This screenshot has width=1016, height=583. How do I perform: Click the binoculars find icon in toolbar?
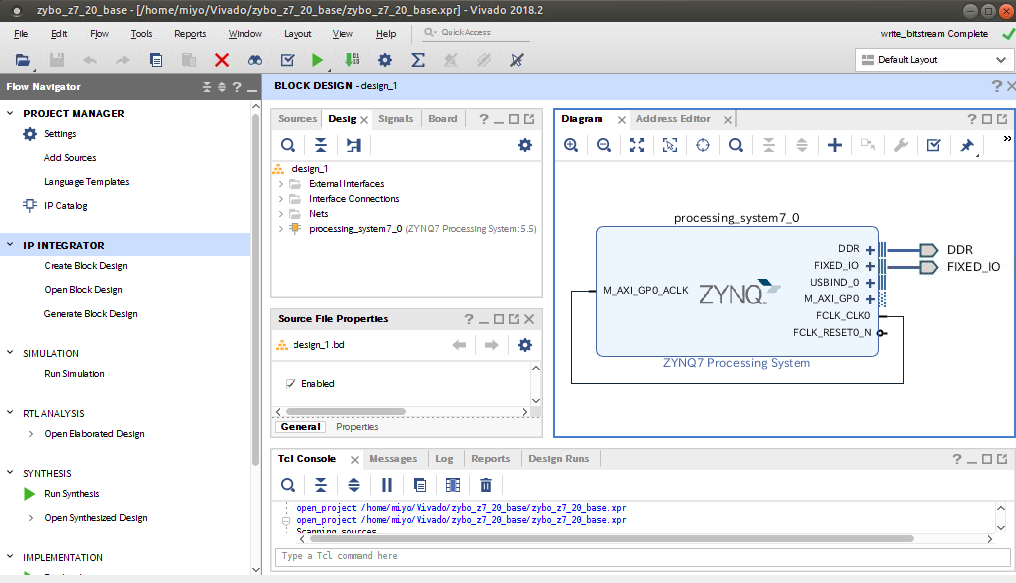(255, 60)
